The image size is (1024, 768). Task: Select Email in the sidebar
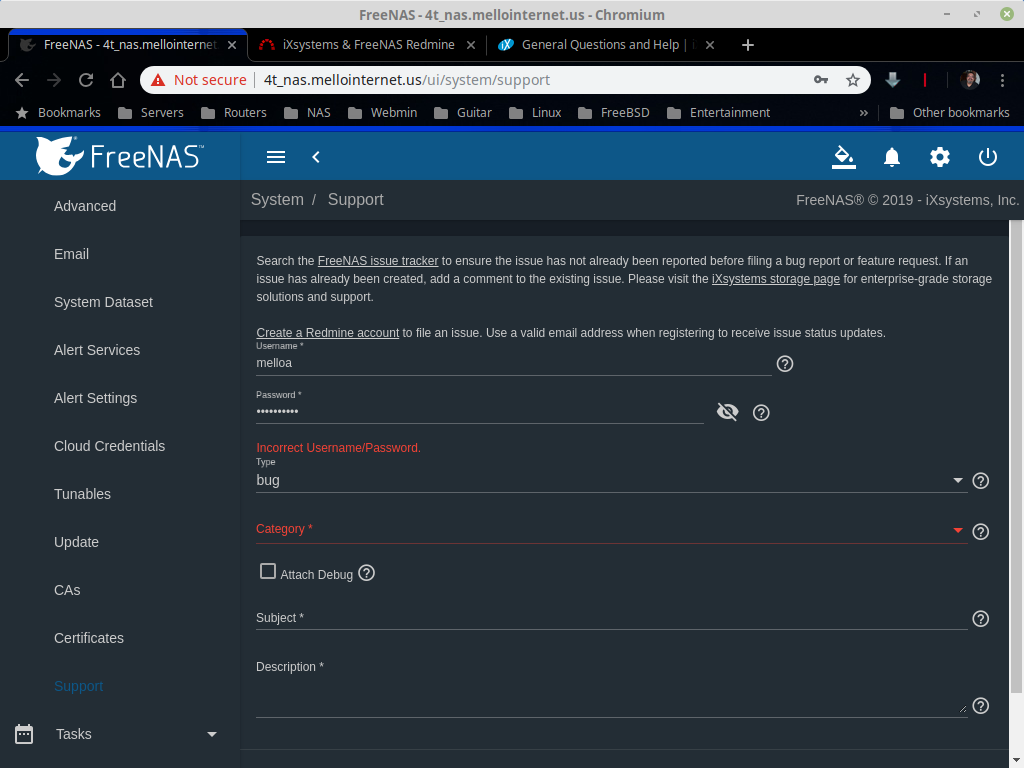[71, 254]
